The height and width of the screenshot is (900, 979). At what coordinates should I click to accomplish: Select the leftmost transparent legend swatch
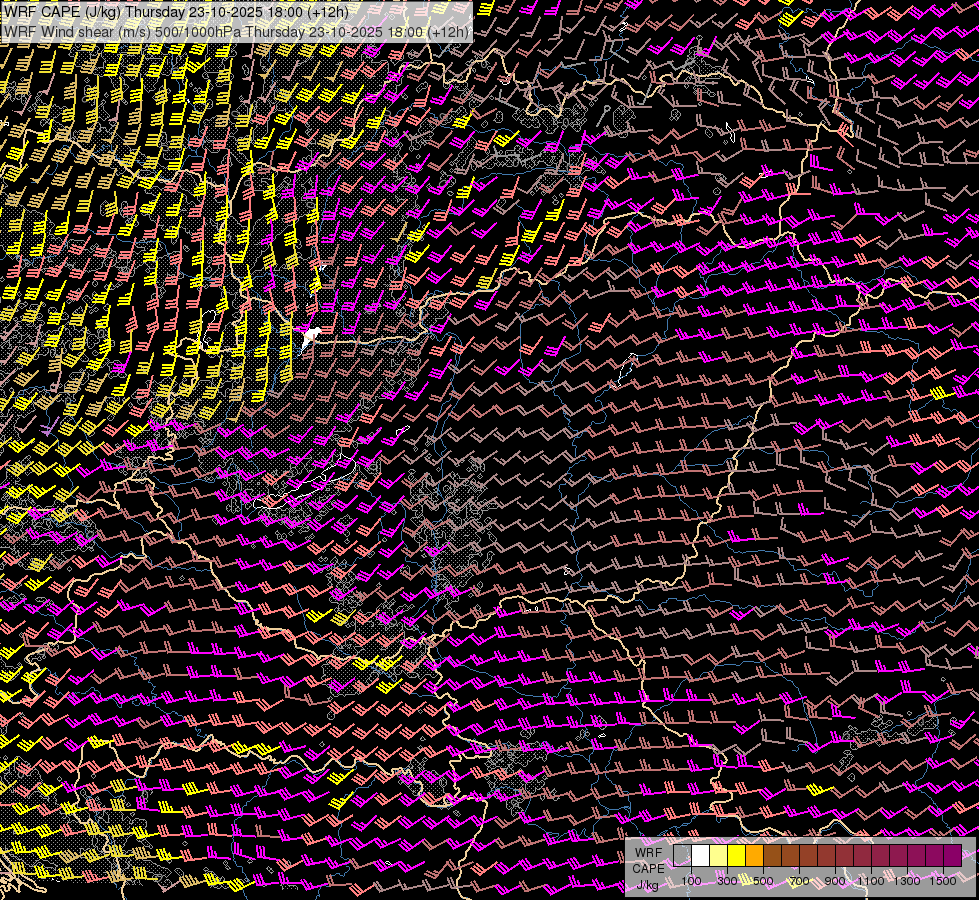(x=682, y=856)
